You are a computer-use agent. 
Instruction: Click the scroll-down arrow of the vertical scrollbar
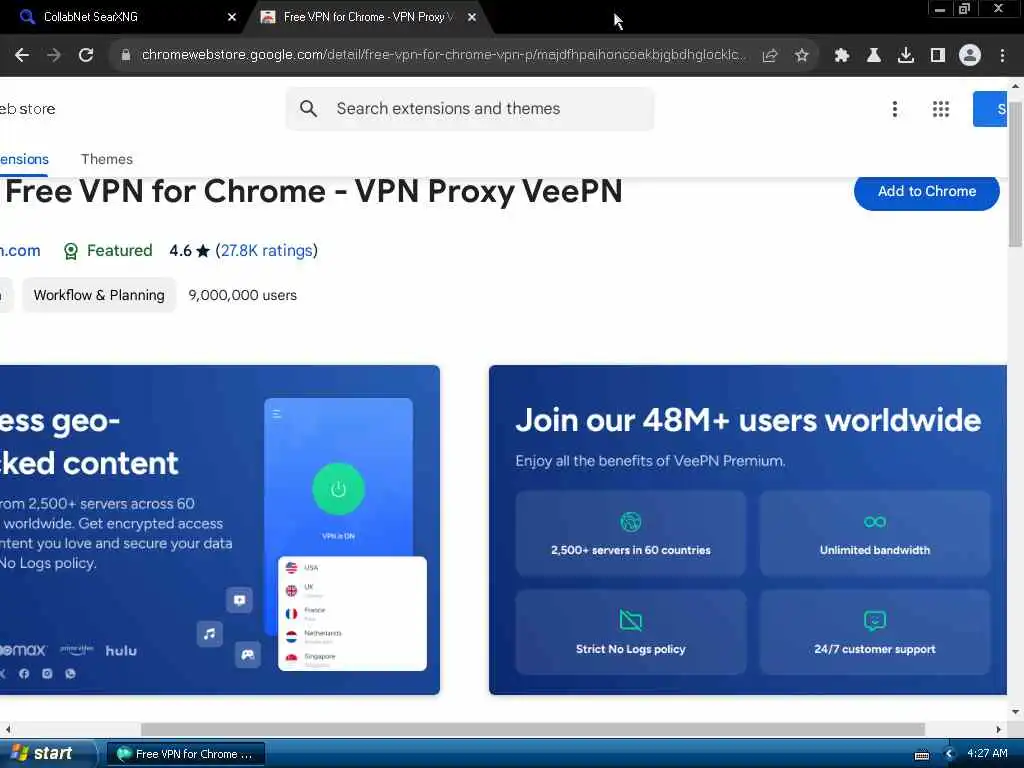tap(1016, 712)
